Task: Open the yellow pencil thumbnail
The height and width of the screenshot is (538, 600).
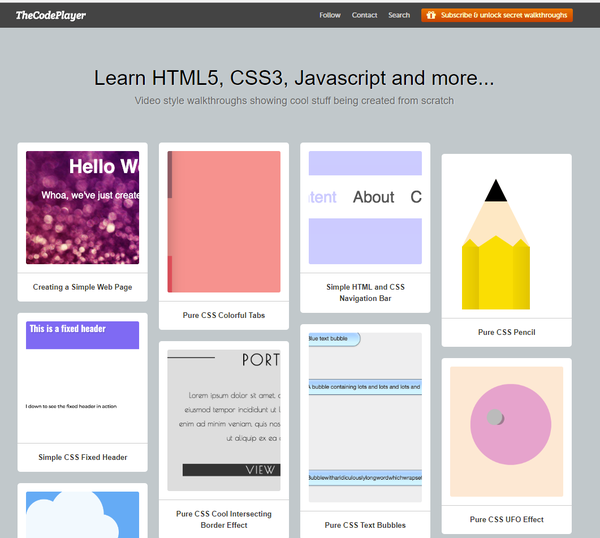Action: pyautogui.click(x=496, y=244)
